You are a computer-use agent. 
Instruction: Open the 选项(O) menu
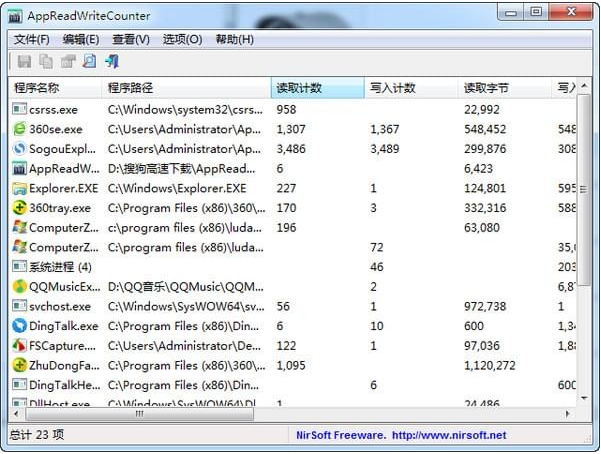click(x=182, y=39)
